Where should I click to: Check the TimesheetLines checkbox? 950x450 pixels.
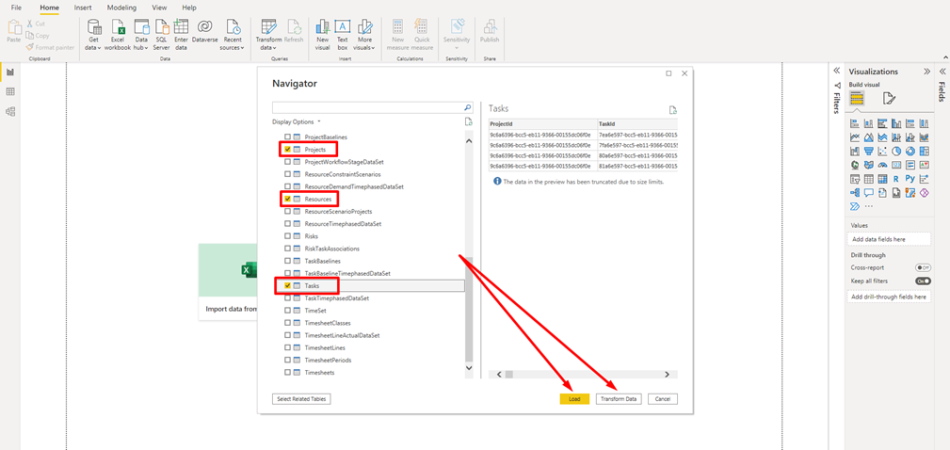pyautogui.click(x=288, y=348)
